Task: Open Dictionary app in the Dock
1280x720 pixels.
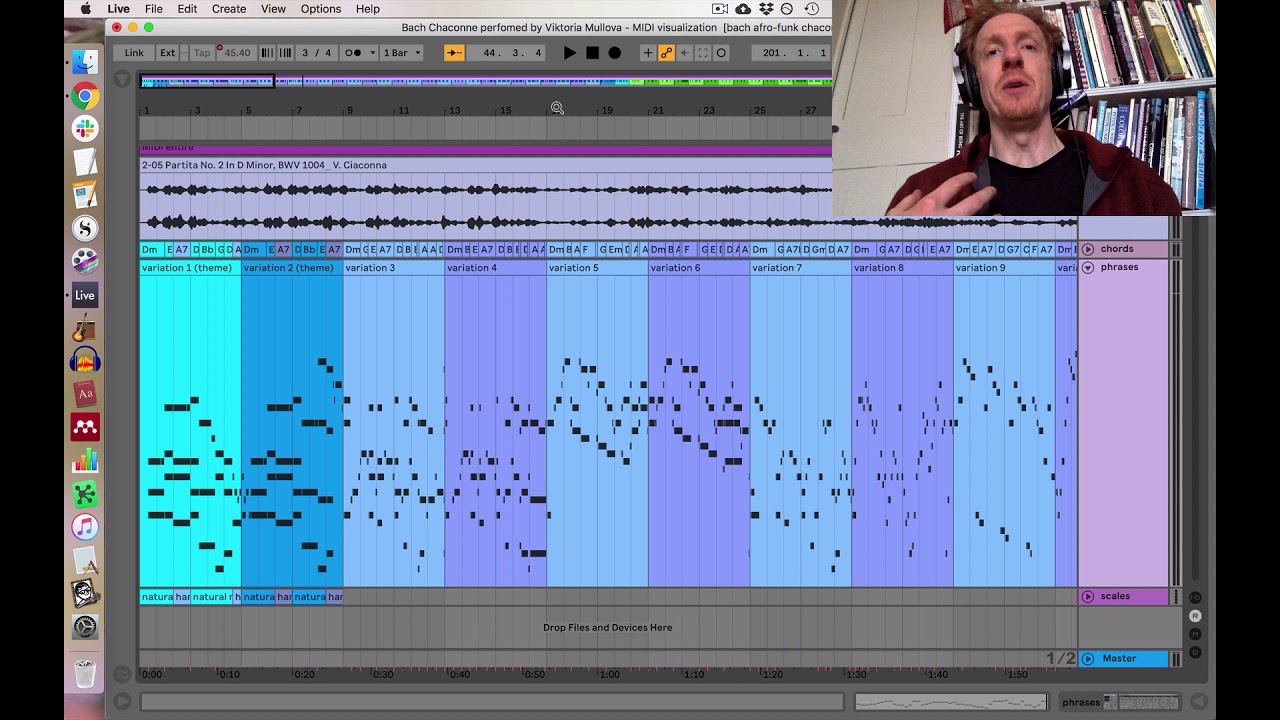Action: (x=85, y=394)
